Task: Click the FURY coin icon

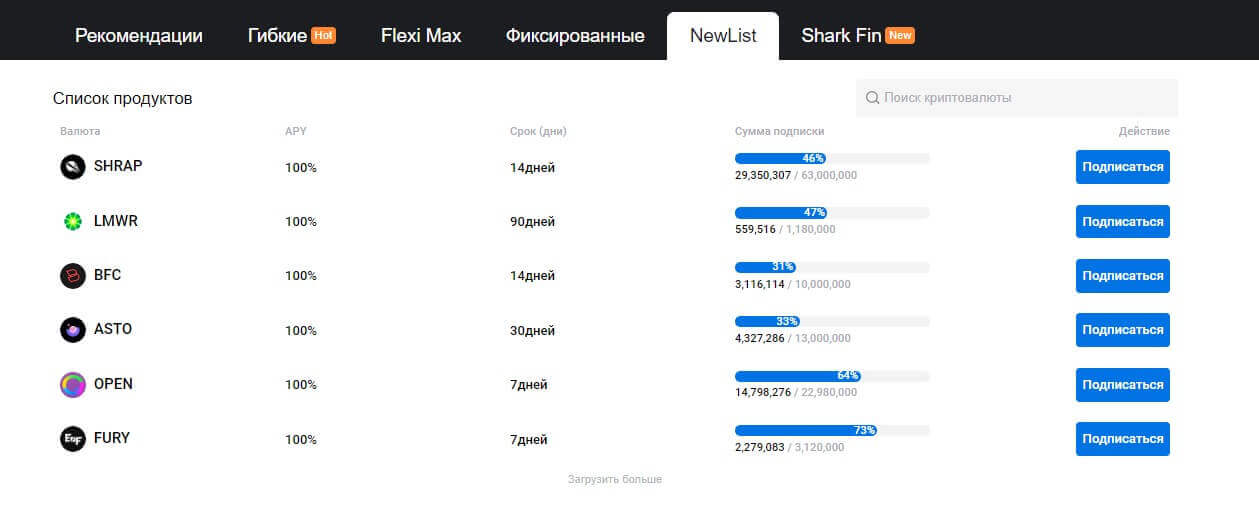Action: tap(73, 439)
